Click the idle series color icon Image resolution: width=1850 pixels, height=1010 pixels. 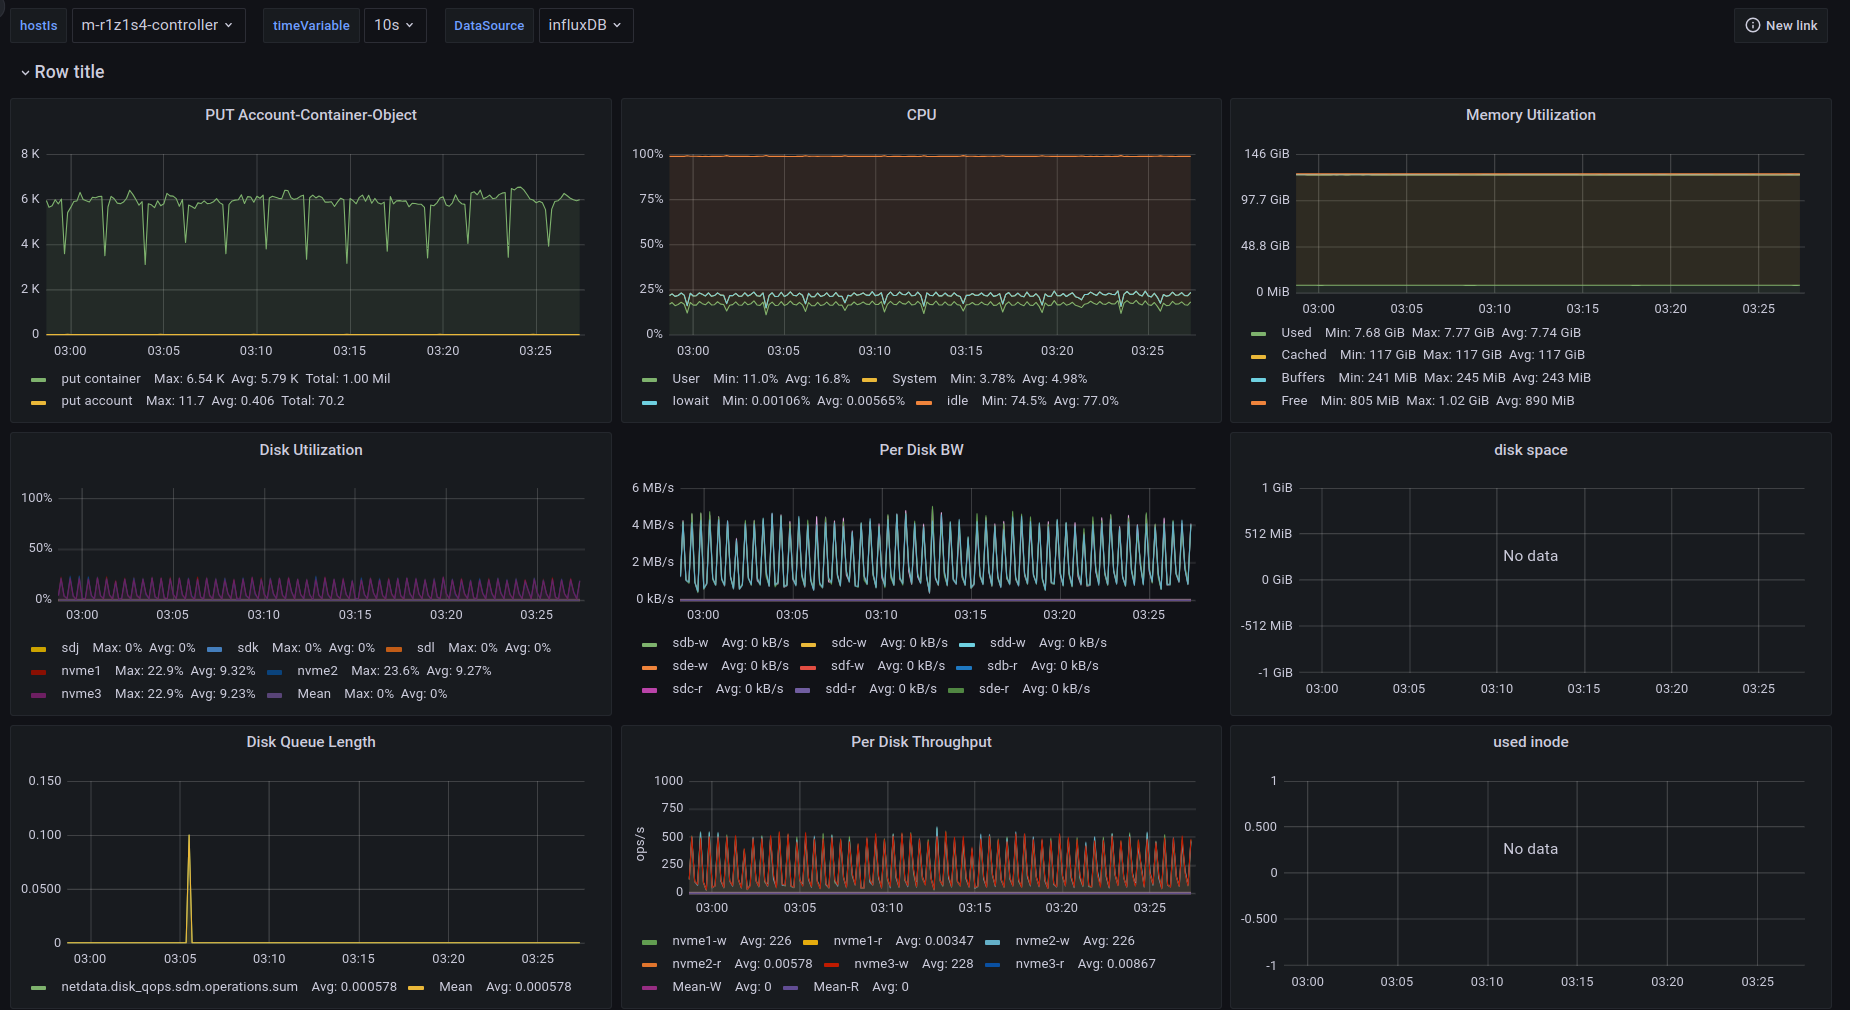click(924, 402)
